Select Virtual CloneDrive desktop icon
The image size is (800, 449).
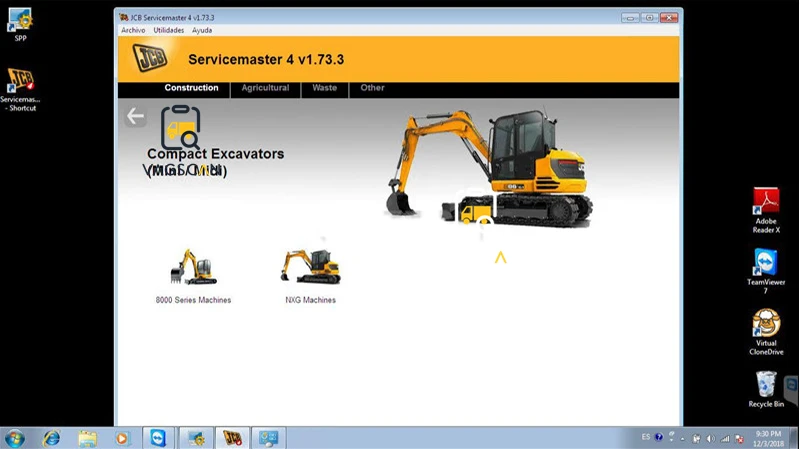click(x=766, y=332)
